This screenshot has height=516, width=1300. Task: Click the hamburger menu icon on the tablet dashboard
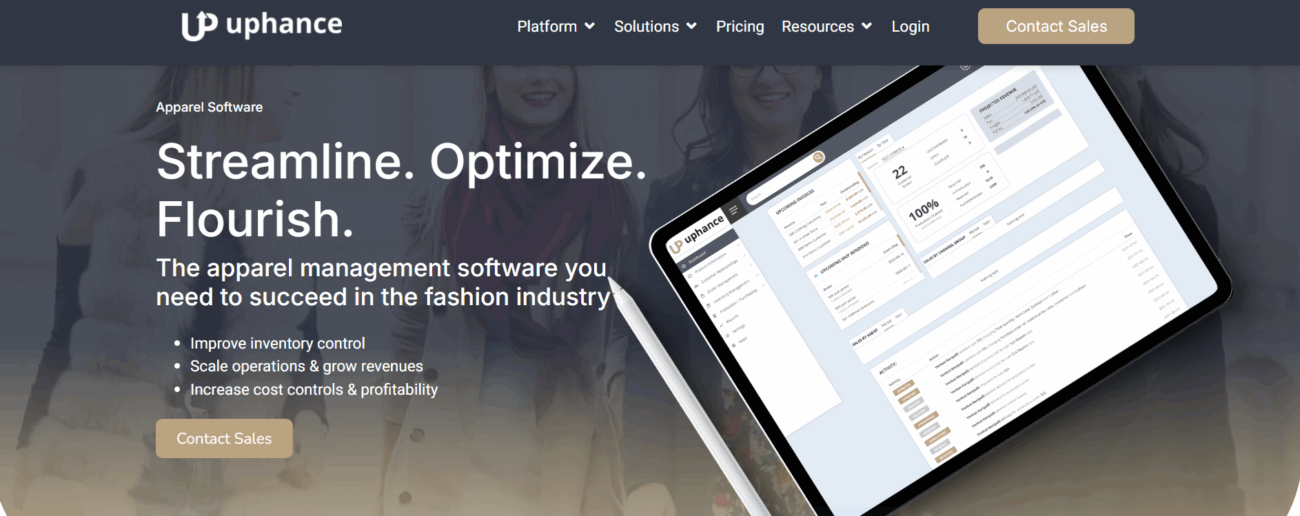point(734,211)
